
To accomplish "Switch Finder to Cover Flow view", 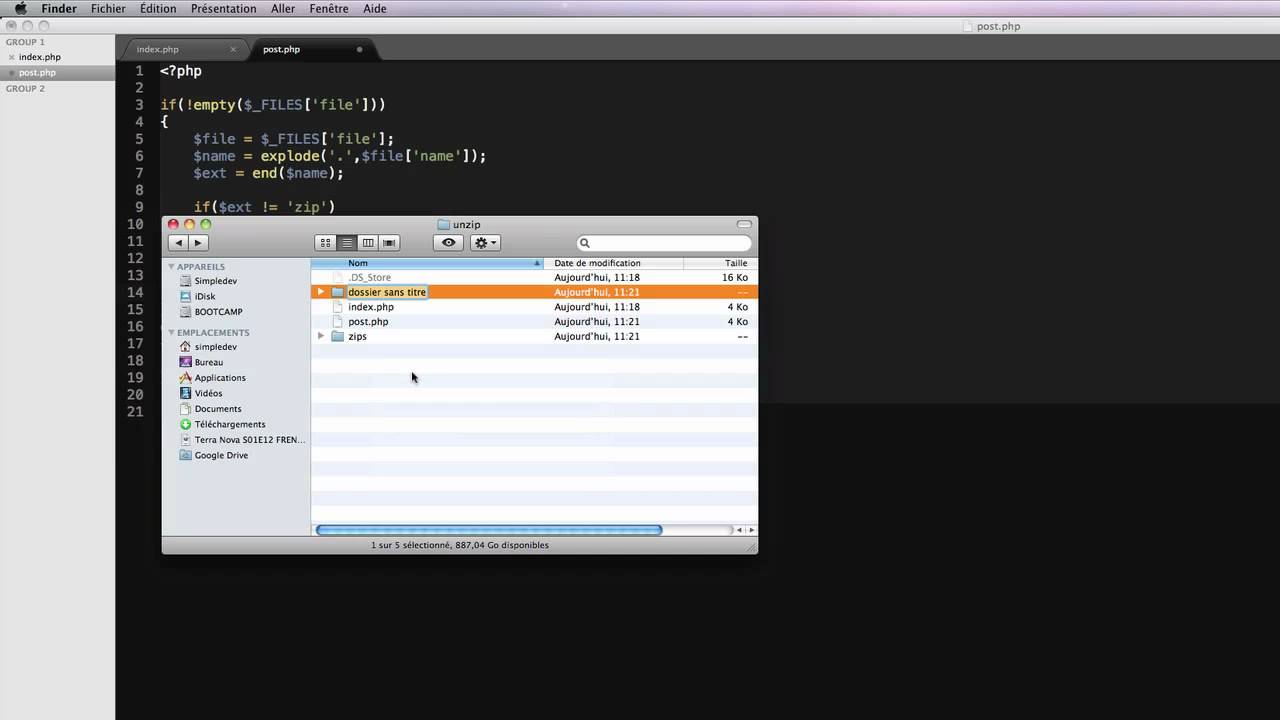I will click(389, 243).
